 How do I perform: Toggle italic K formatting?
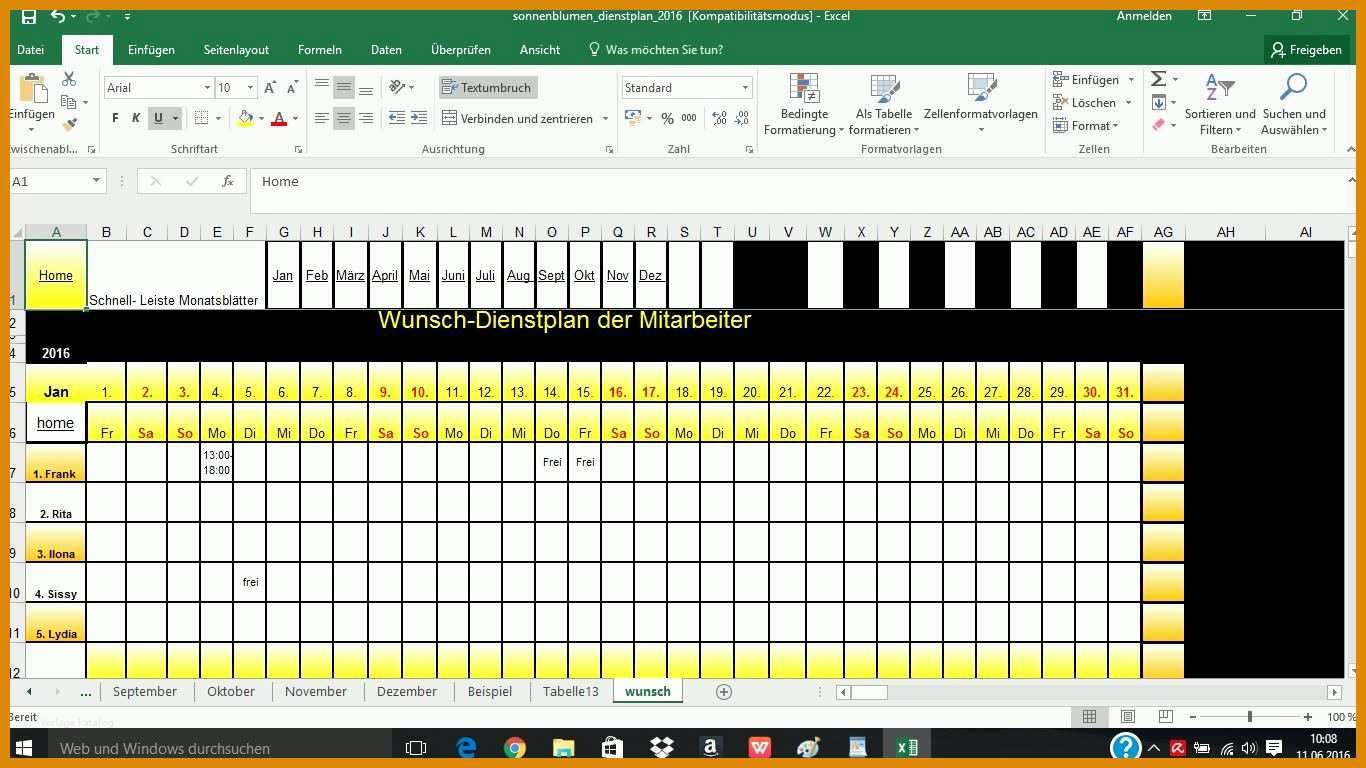(136, 118)
